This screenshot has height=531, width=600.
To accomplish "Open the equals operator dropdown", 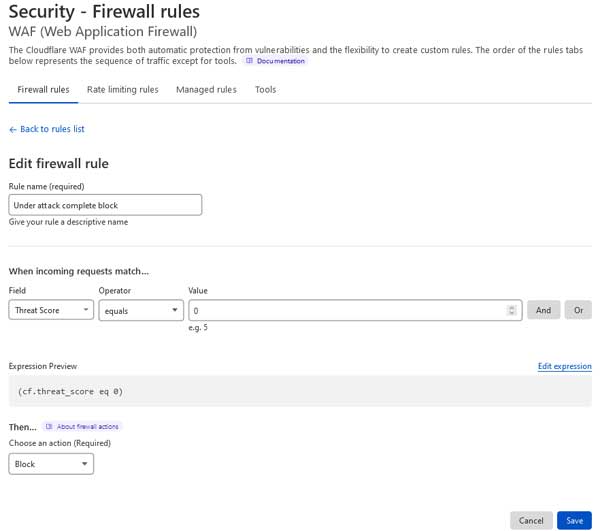I will pos(141,310).
